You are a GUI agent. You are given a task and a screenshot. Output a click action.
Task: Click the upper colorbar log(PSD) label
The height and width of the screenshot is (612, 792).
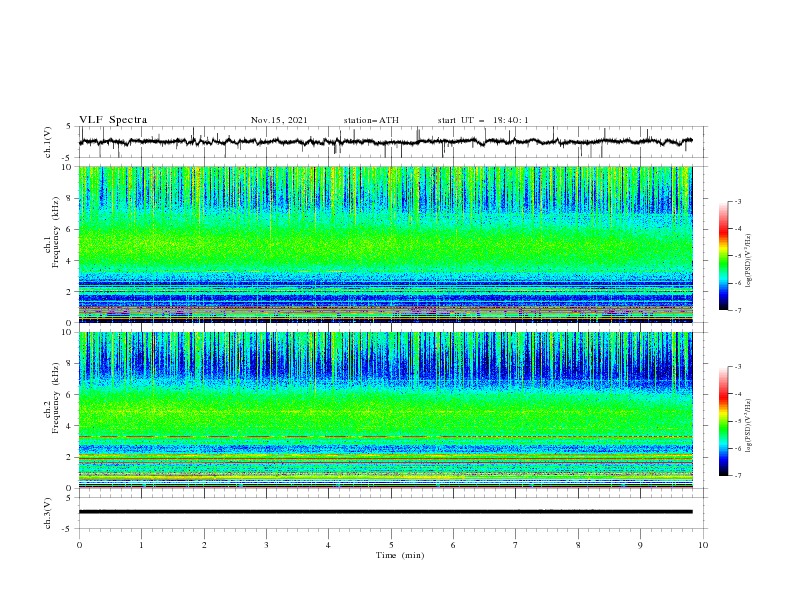[x=749, y=261]
